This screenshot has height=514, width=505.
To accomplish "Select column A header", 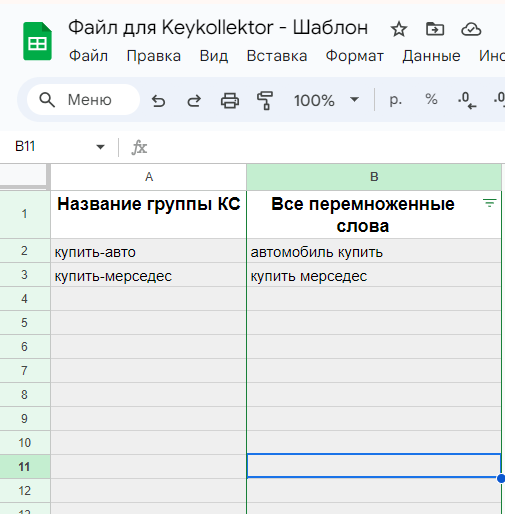I will click(149, 177).
